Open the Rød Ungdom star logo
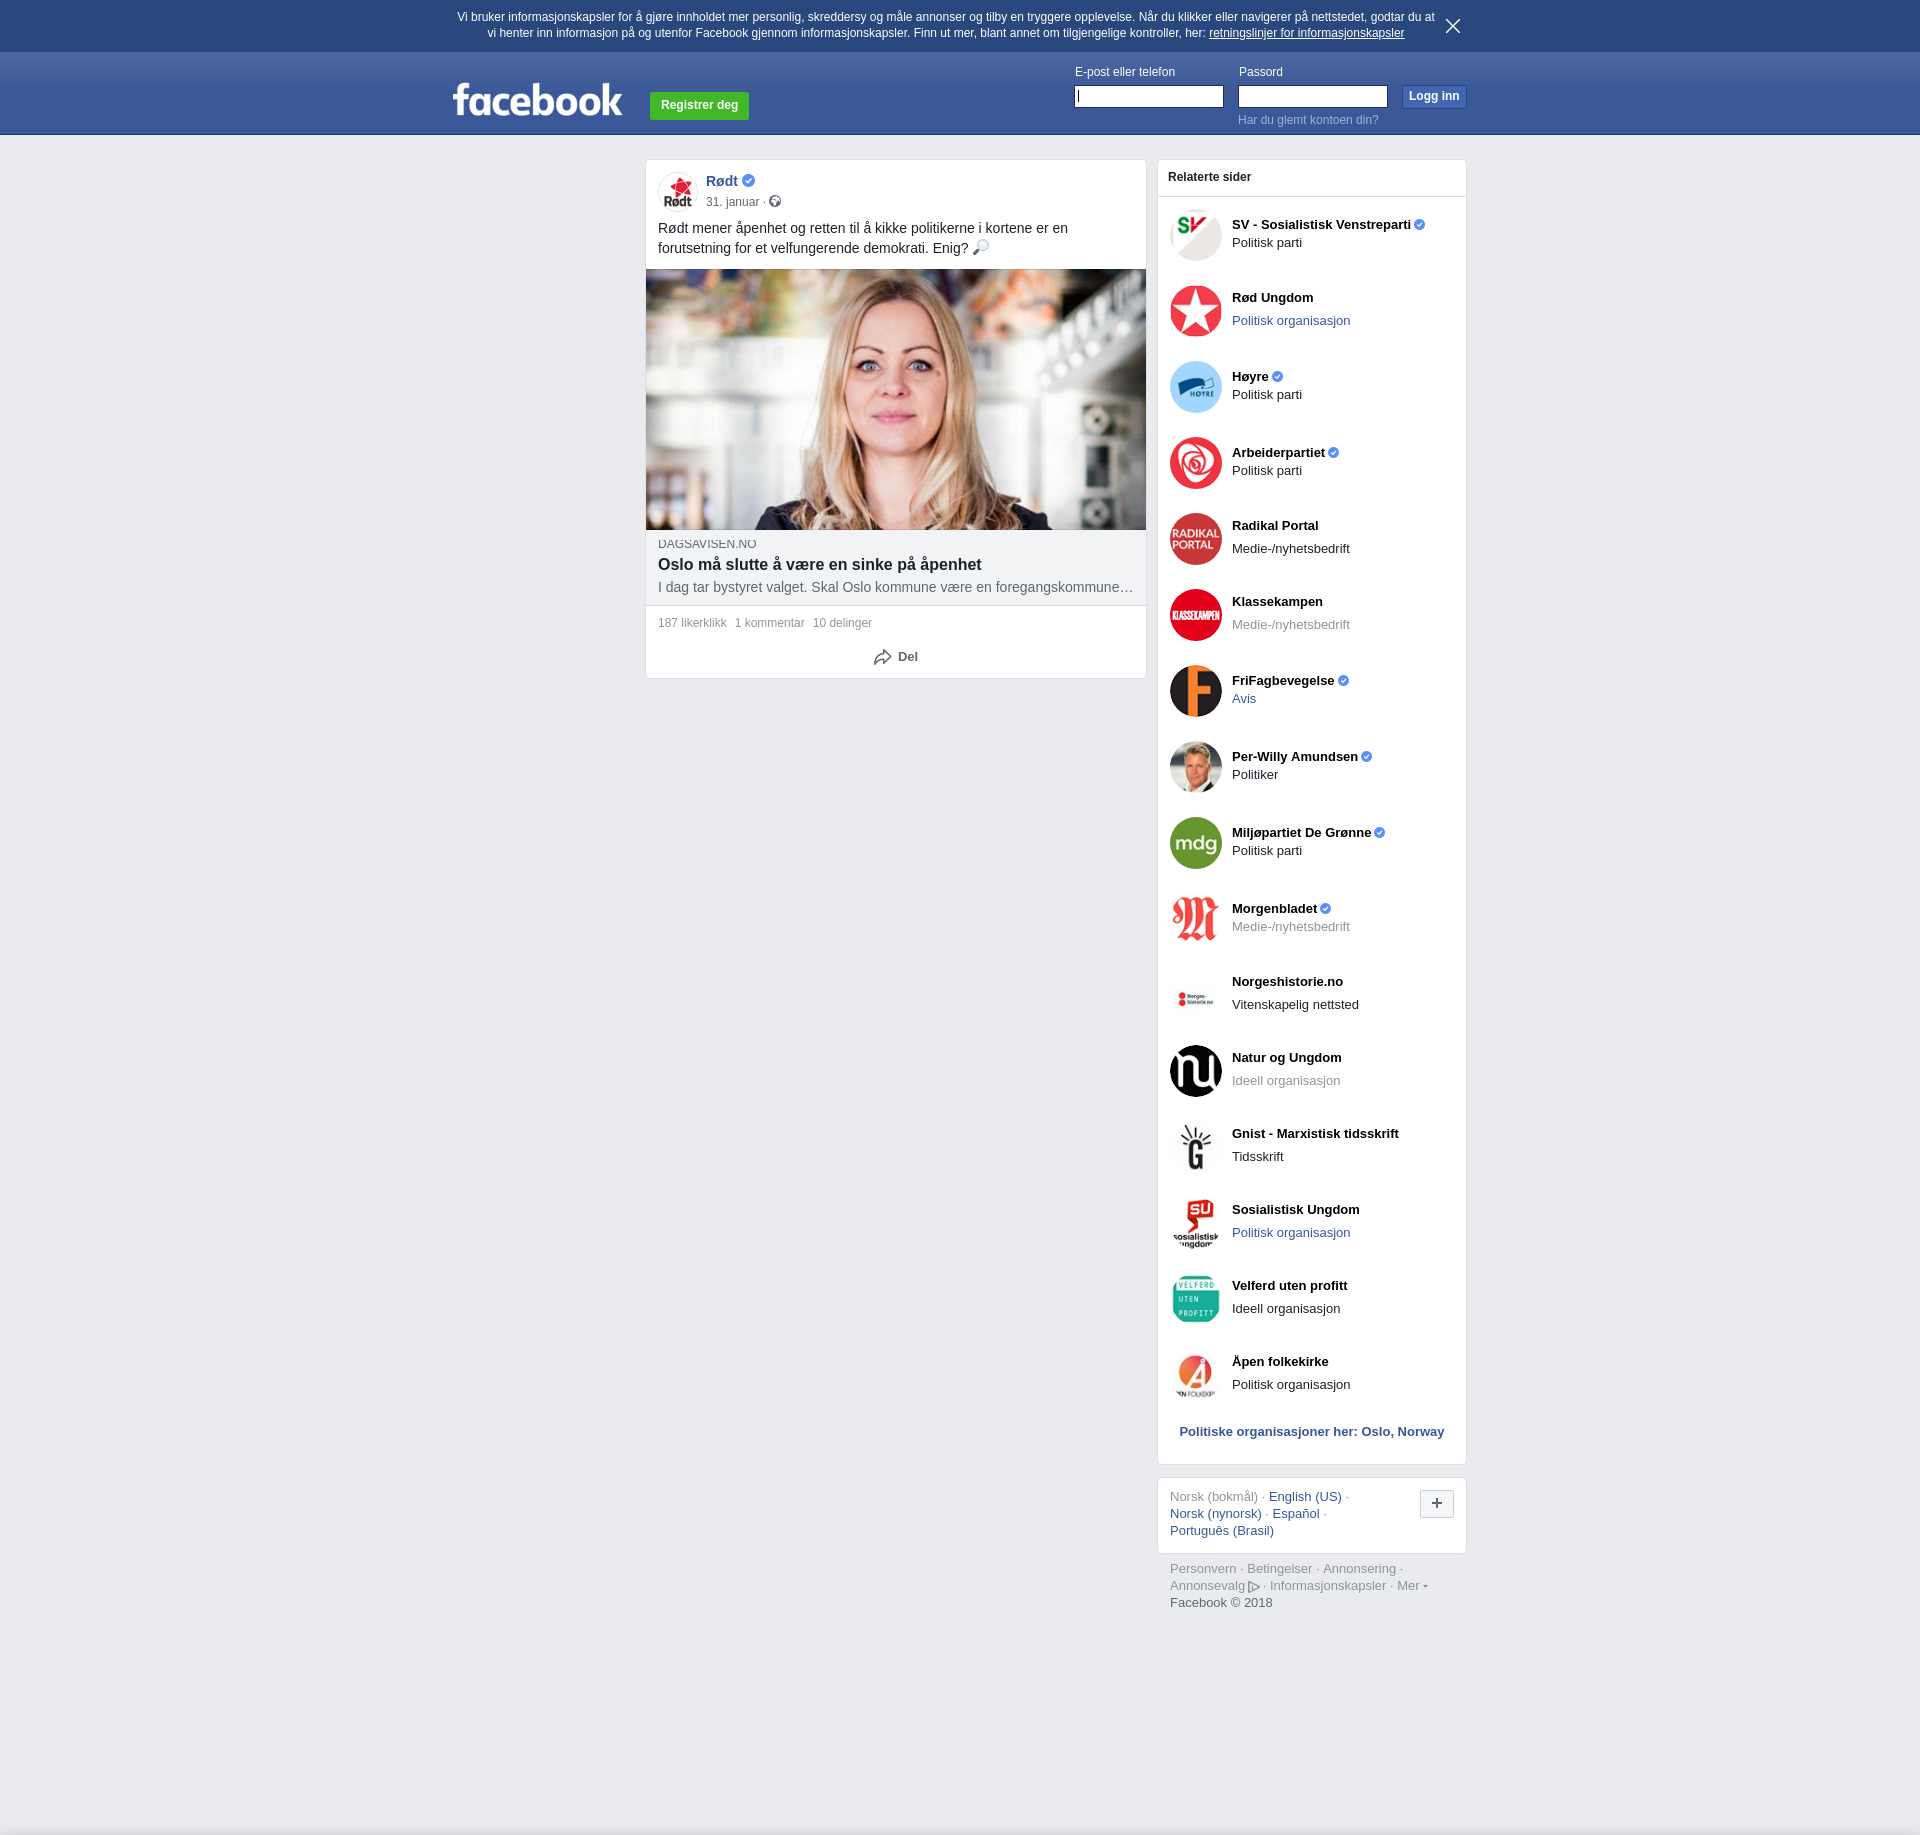Screen dimensions: 1920x1835 1196,311
